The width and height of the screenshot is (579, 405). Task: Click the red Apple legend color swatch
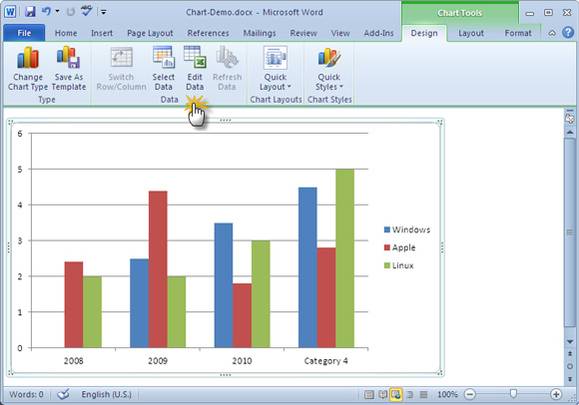(x=387, y=247)
